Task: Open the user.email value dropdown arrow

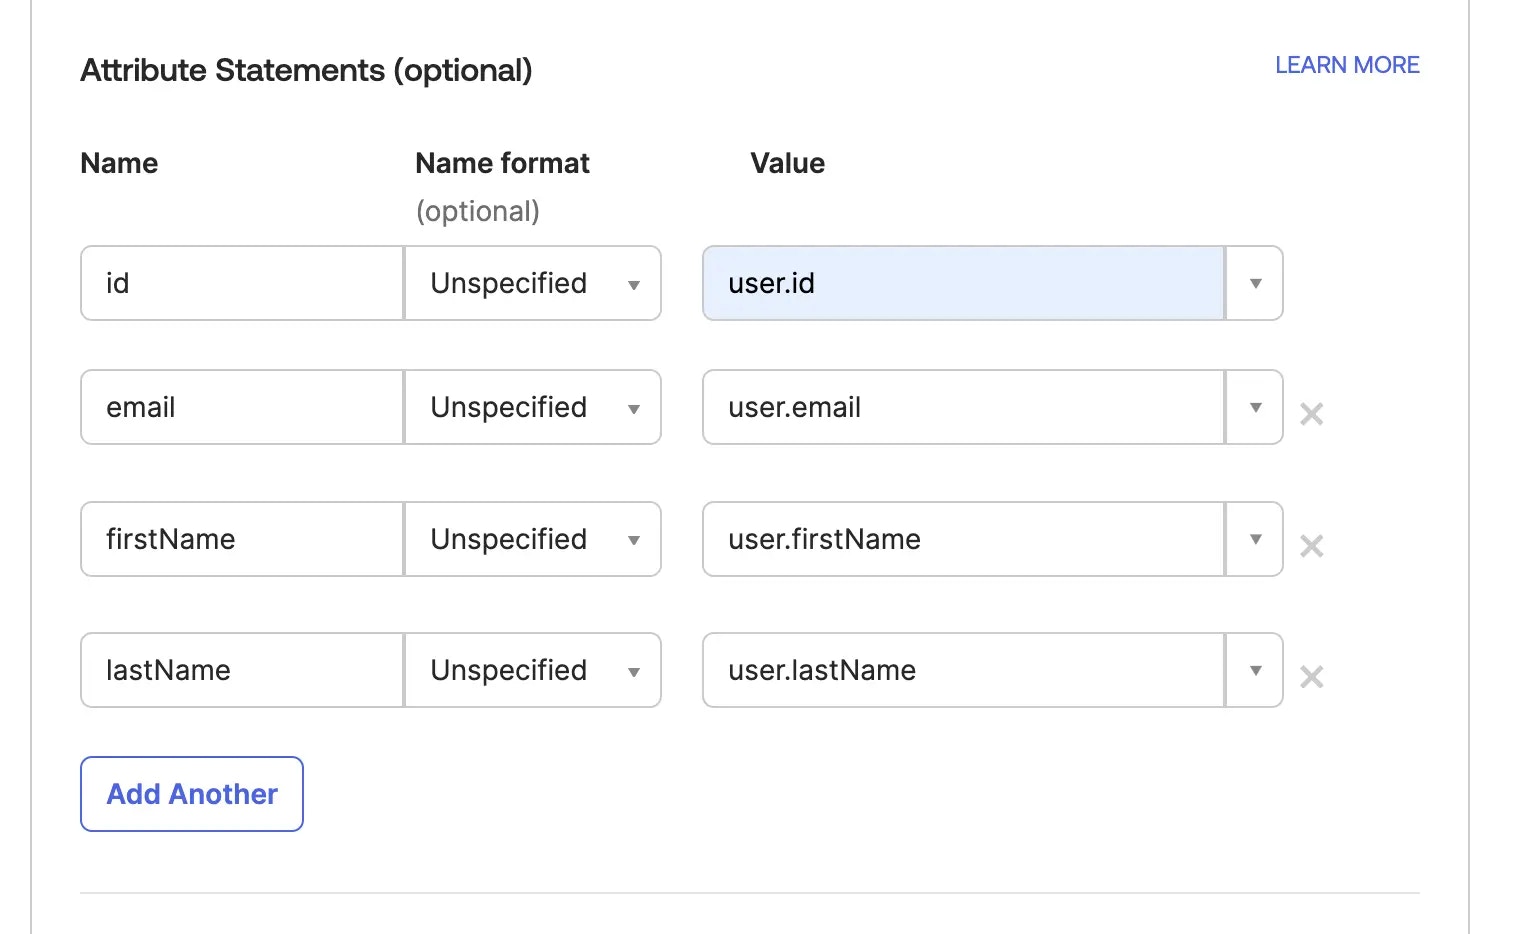Action: [1255, 407]
